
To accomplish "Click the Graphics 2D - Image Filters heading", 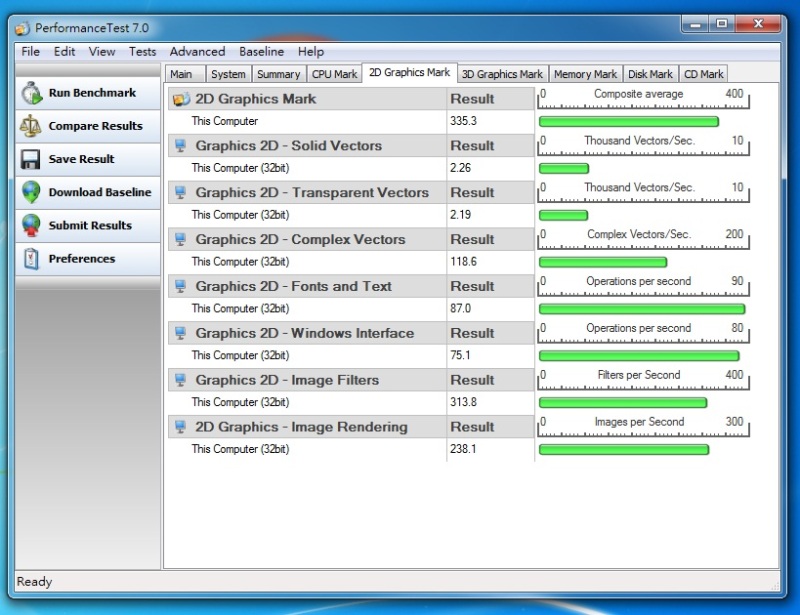I will pos(287,380).
